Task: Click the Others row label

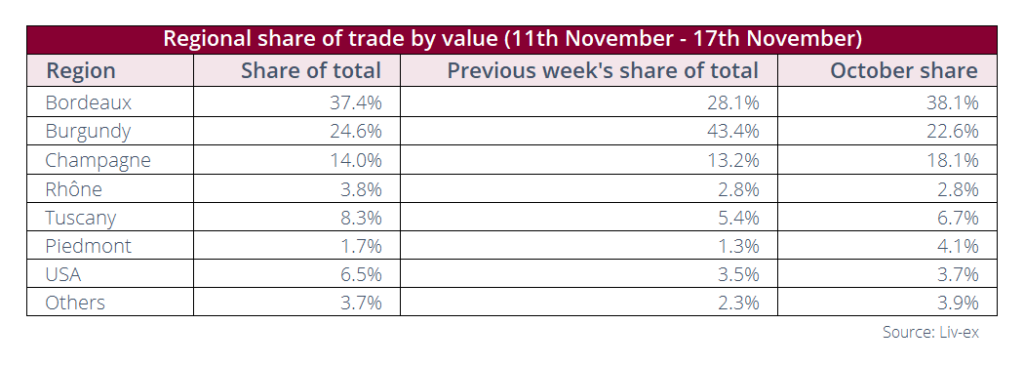Action: (75, 303)
